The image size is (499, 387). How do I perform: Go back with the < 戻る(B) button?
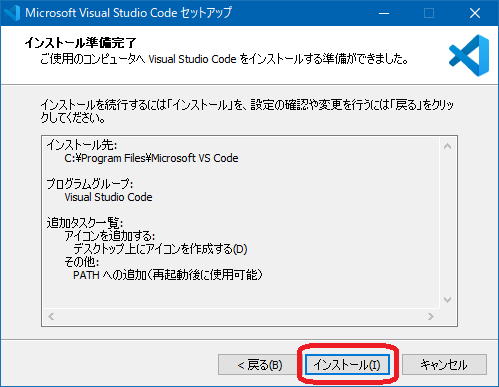[x=260, y=365]
